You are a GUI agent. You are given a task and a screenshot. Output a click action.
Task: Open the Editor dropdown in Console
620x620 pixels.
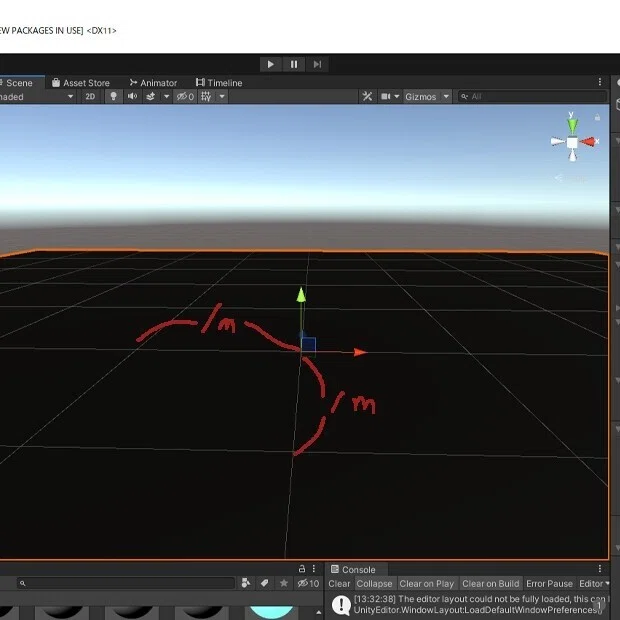[594, 584]
